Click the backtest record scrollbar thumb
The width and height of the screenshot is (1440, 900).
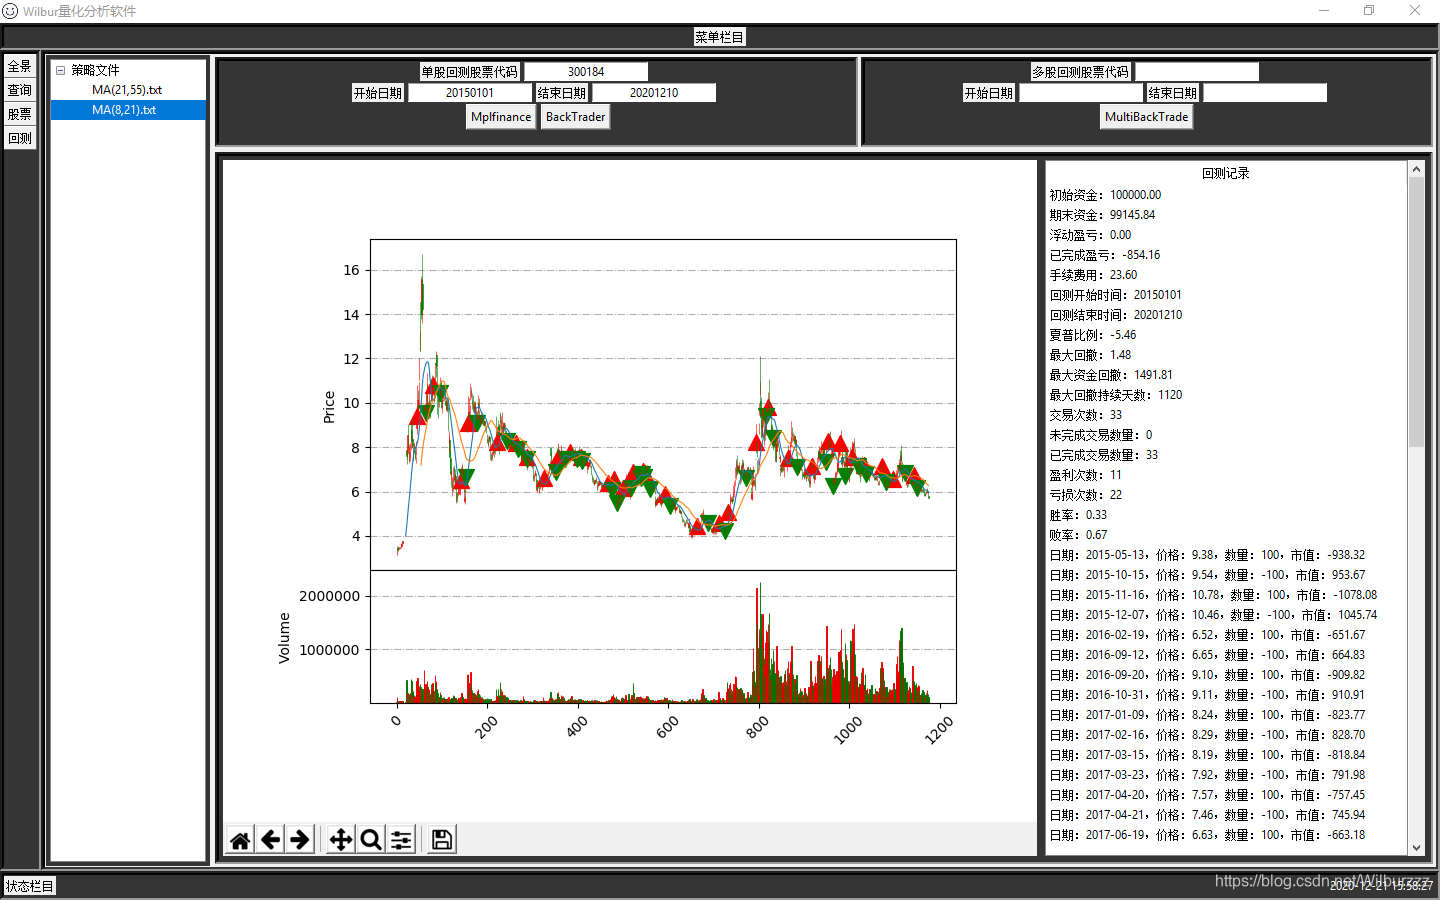[x=1416, y=312]
